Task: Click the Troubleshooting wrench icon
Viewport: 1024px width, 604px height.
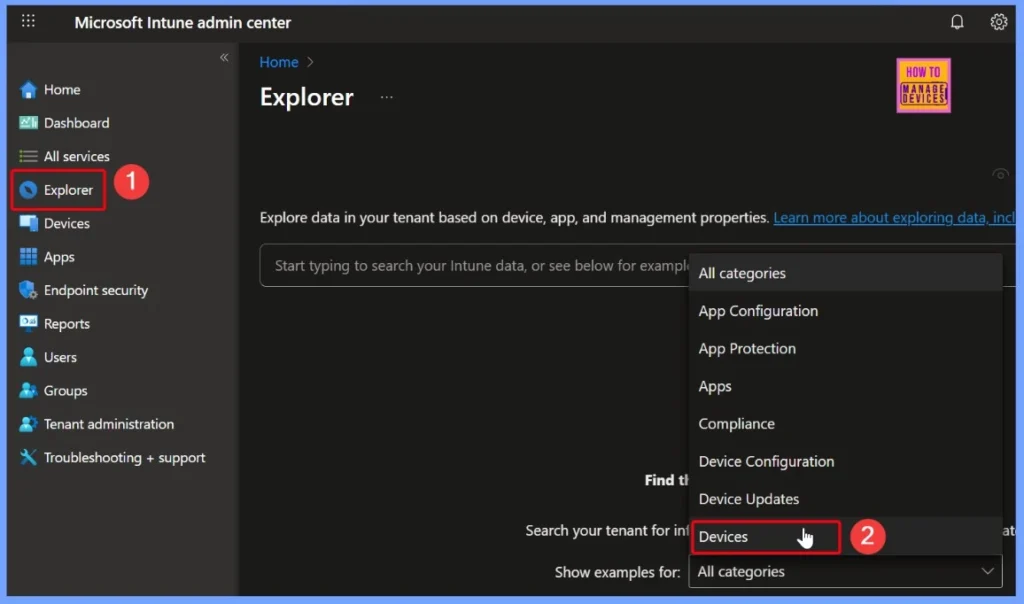Action: 28,457
